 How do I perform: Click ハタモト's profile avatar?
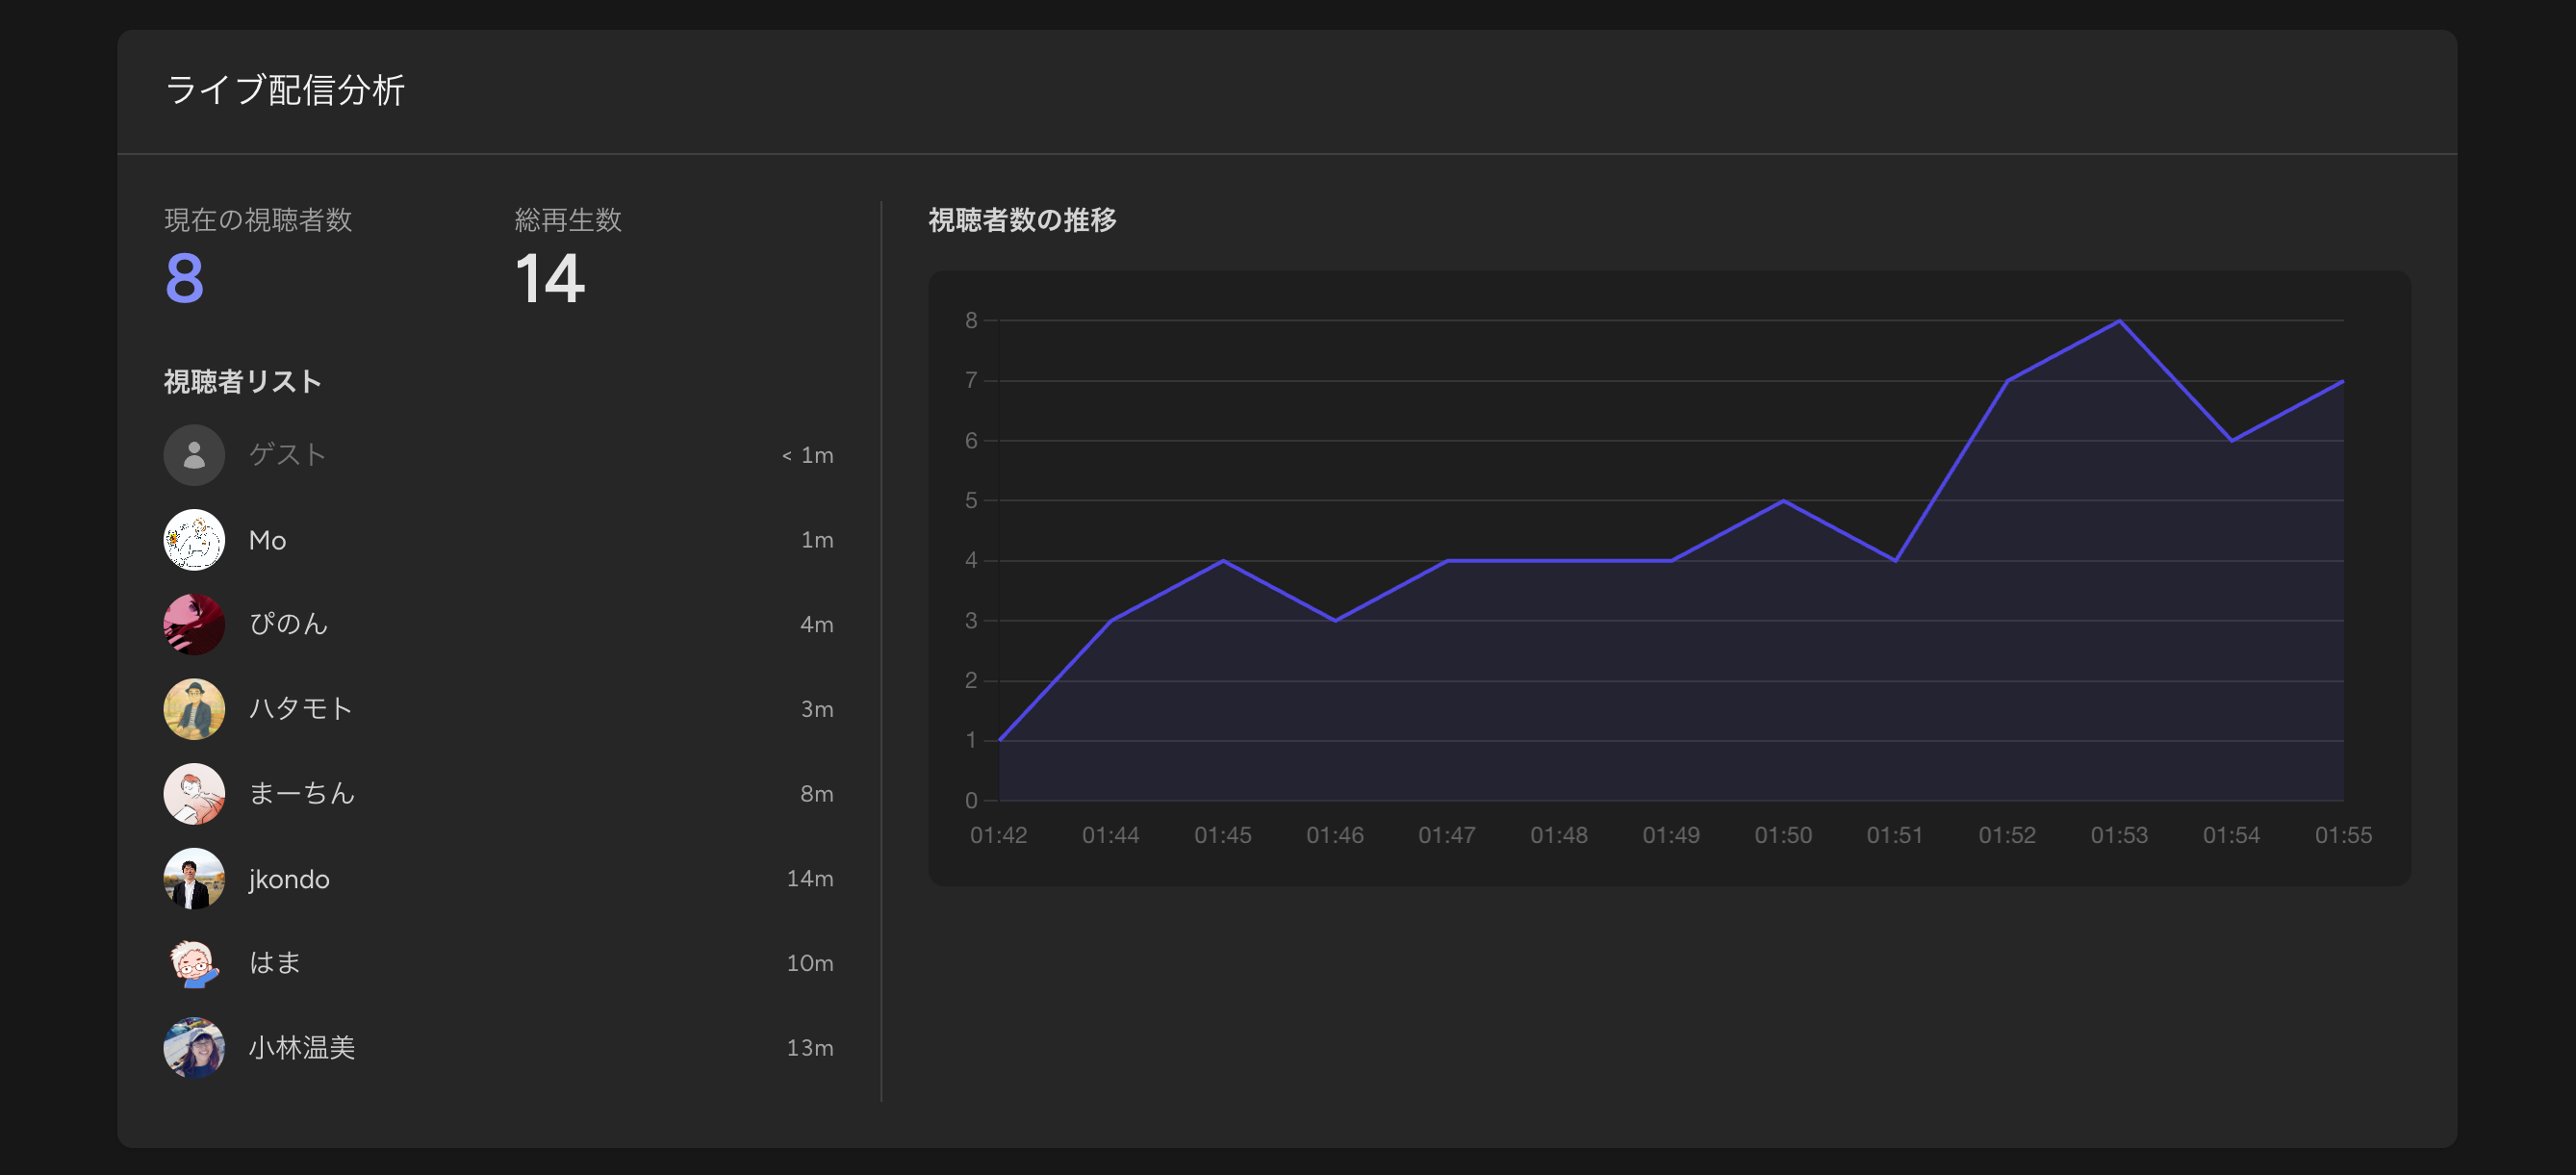[x=194, y=709]
